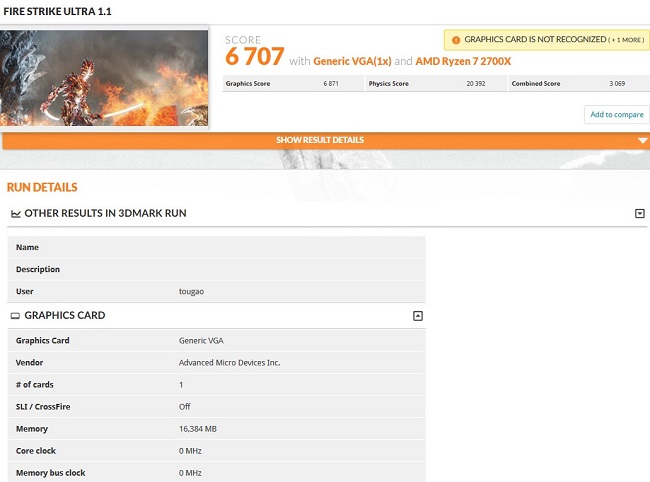Viewport: 650px width, 482px height.
Task: Click the Physics Score label
Action: (388, 83)
